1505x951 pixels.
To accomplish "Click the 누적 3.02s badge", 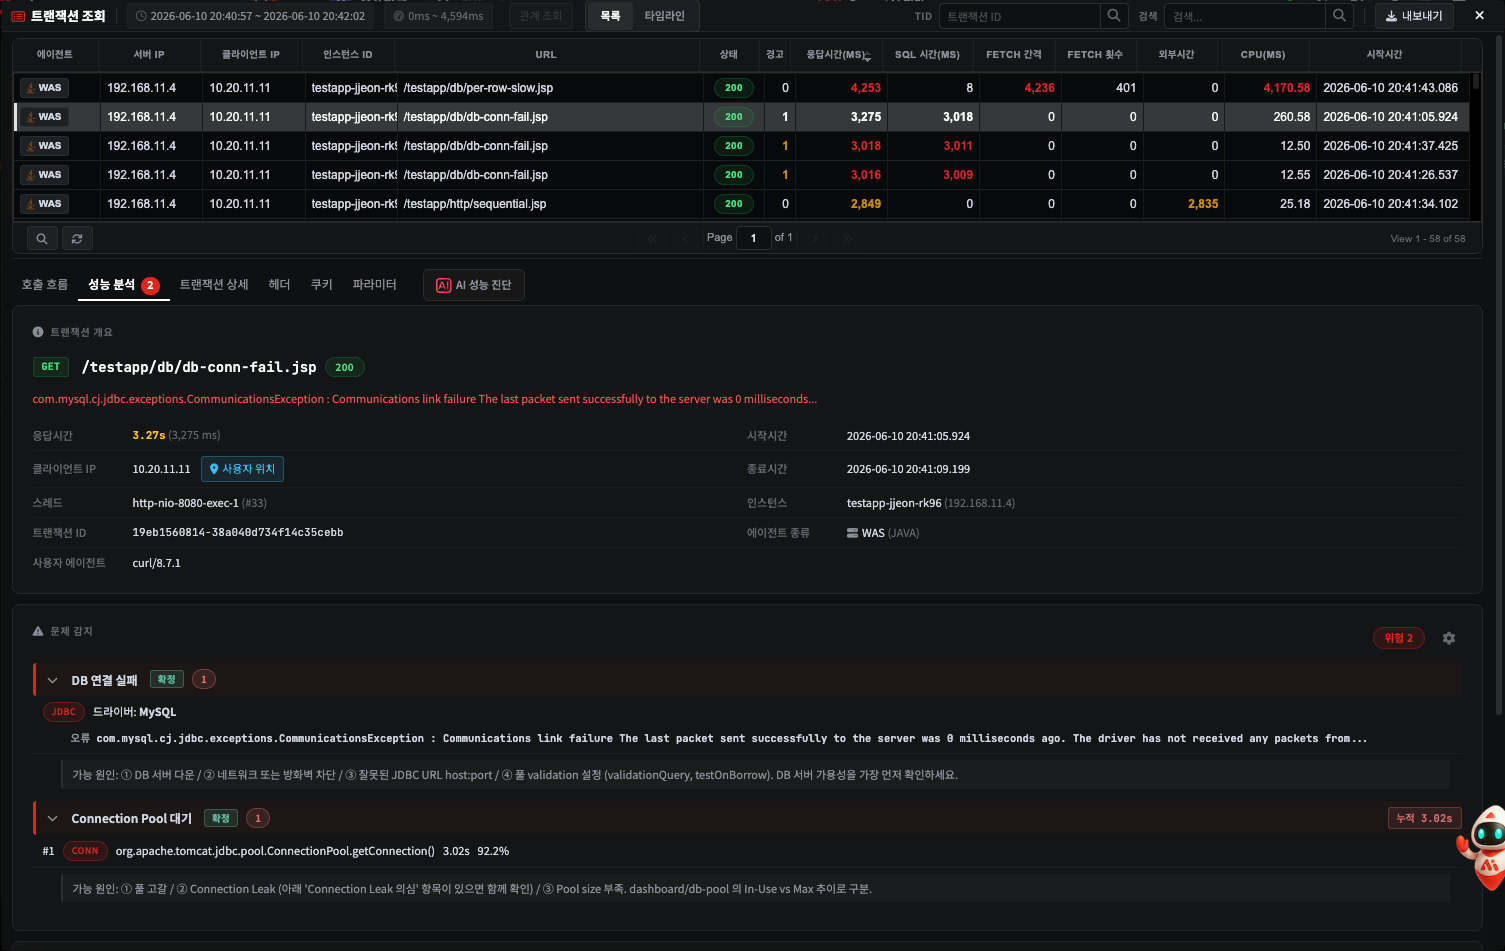I will [x=1425, y=818].
